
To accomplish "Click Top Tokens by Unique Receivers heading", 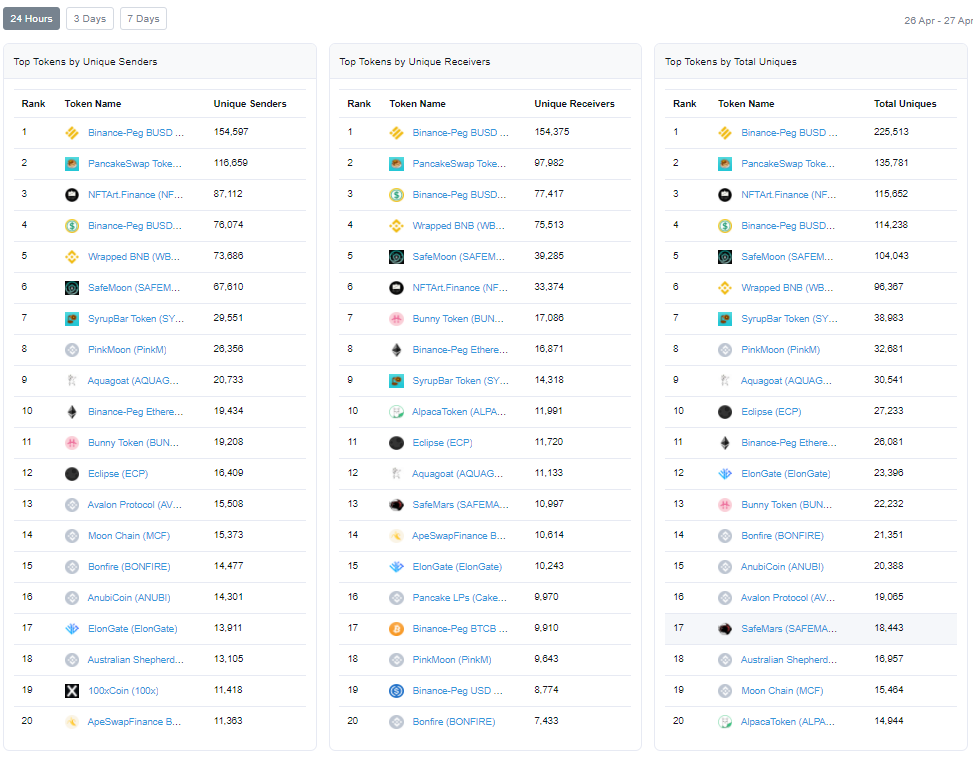I will tap(415, 62).
